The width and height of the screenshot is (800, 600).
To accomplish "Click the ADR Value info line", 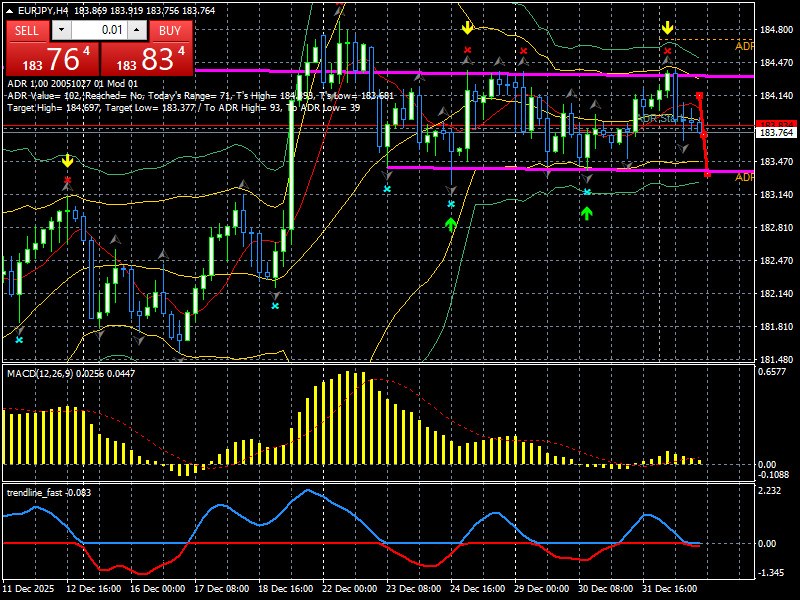I will click(201, 96).
